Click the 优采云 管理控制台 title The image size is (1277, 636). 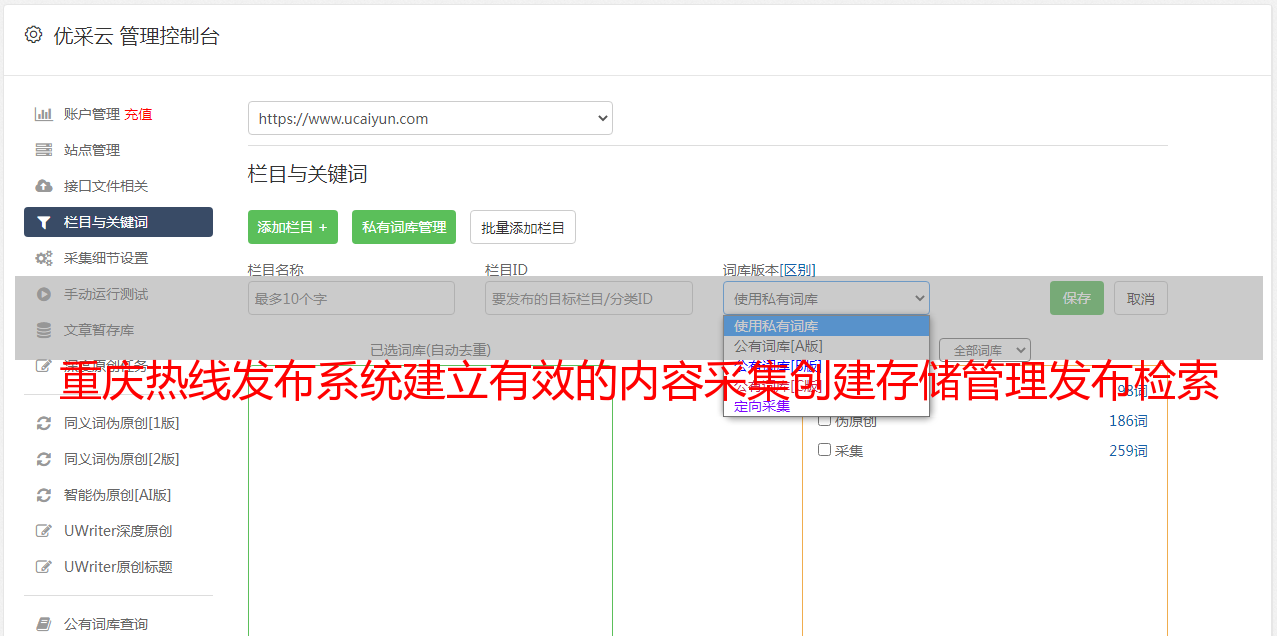[136, 36]
